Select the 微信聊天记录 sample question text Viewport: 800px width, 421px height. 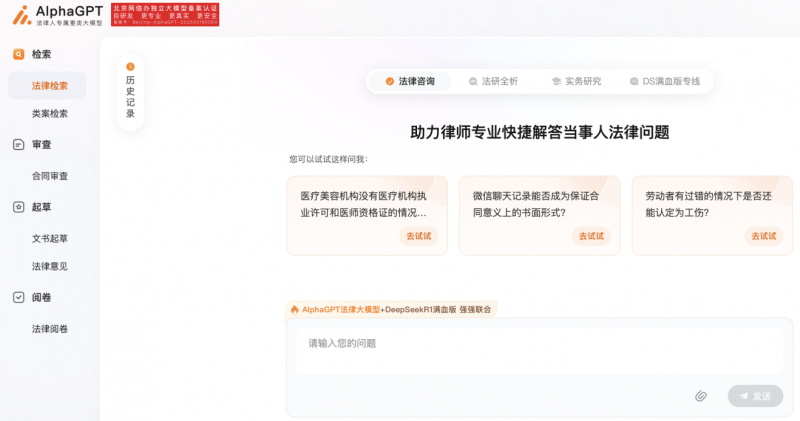pos(536,204)
